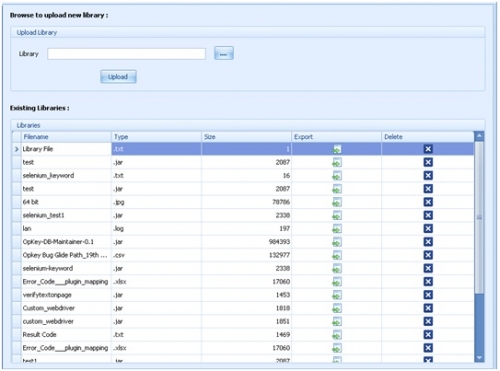Screen dimensions: 500x371
Task: Select the 'lan' filename cell
Action: pos(66,229)
